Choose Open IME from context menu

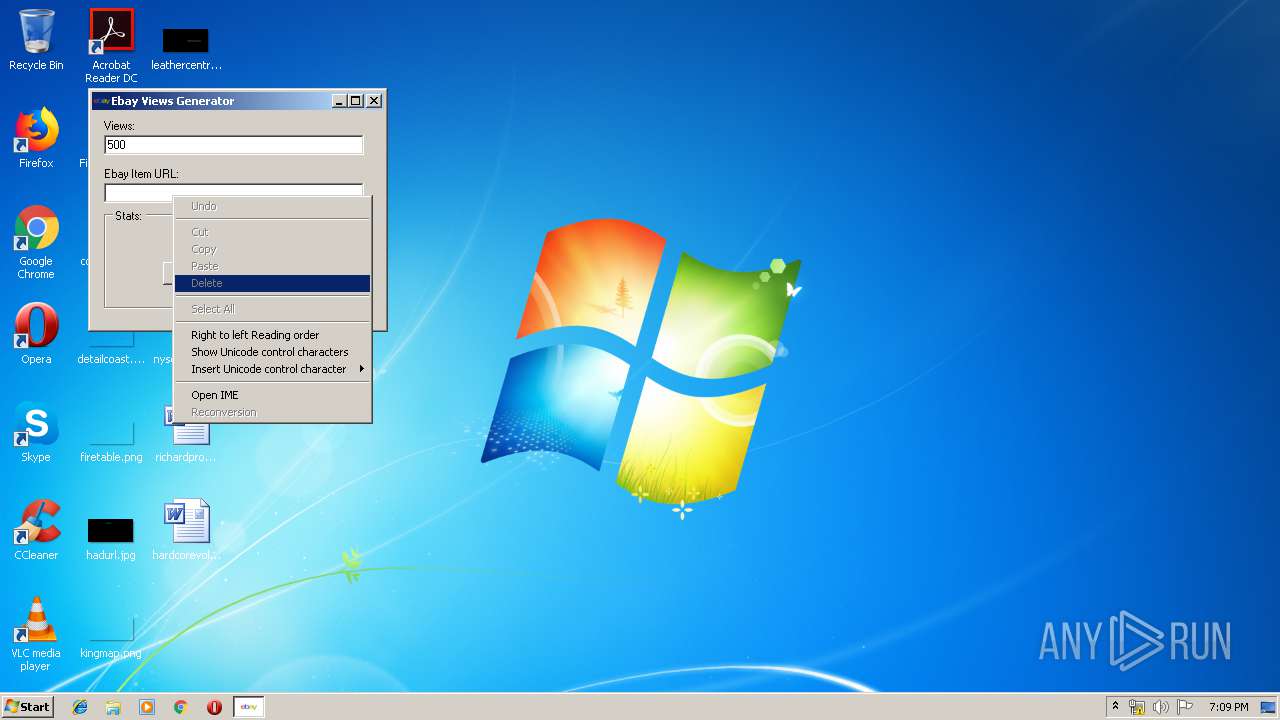tap(272, 395)
